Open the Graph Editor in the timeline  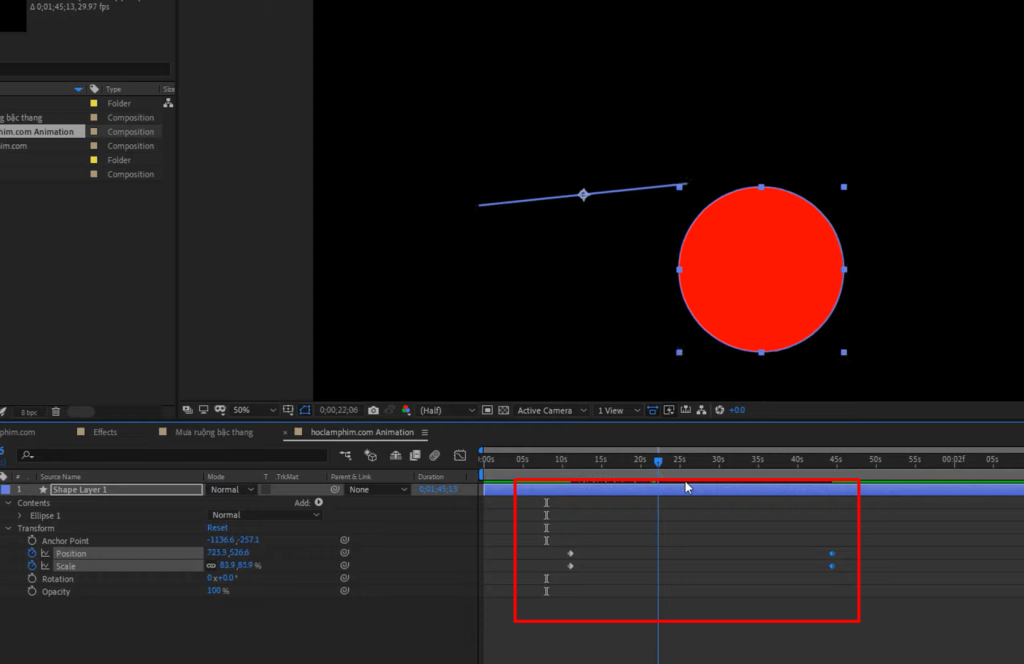pos(460,455)
